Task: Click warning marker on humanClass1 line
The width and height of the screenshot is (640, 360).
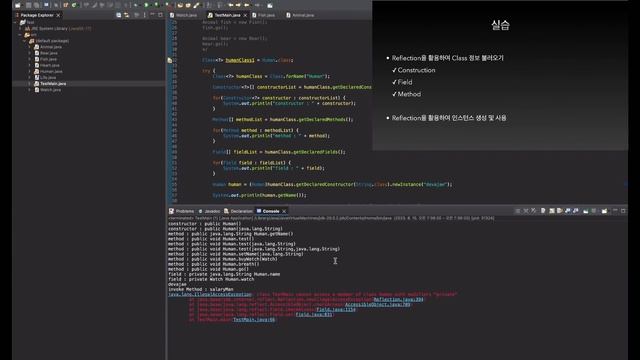Action: point(170,60)
